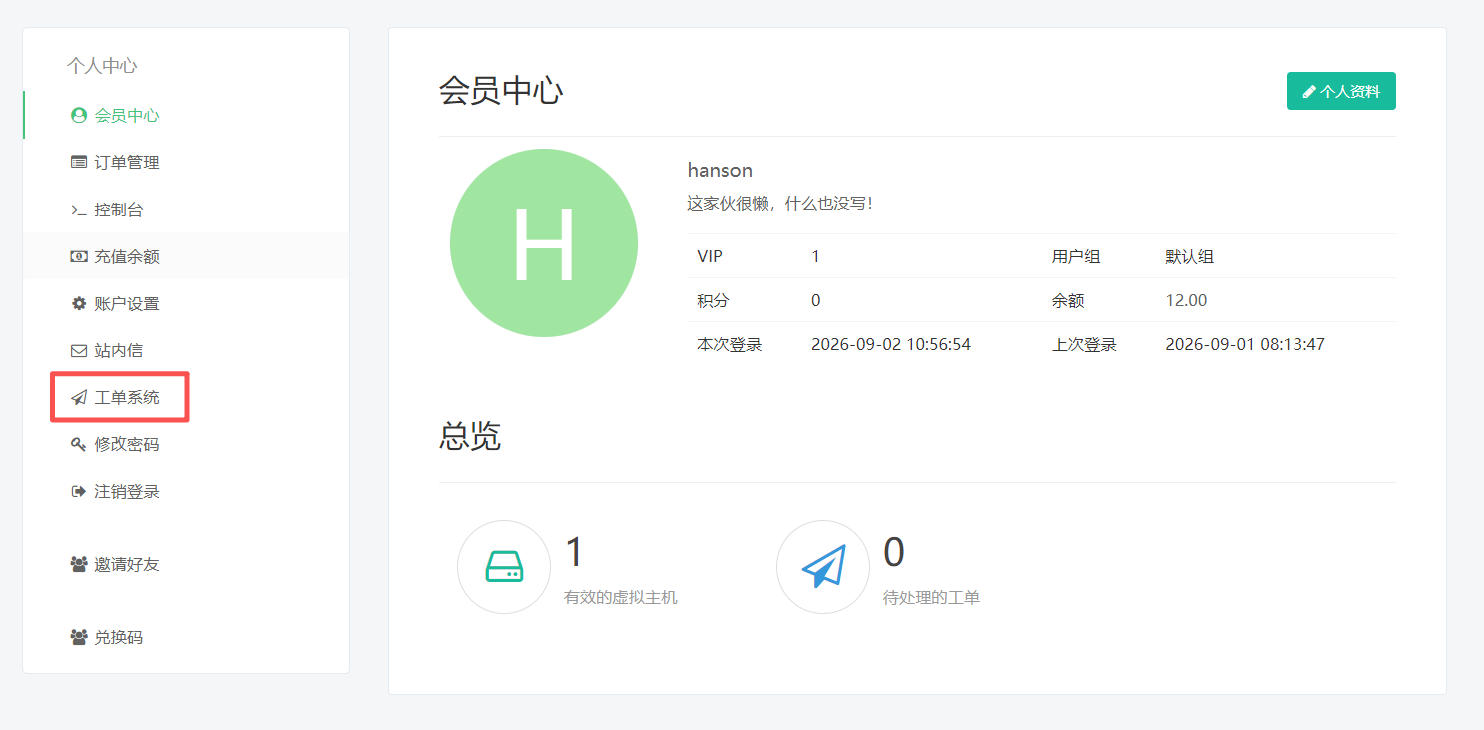
Task: Click the user icon beside 会员中心
Action: point(78,115)
